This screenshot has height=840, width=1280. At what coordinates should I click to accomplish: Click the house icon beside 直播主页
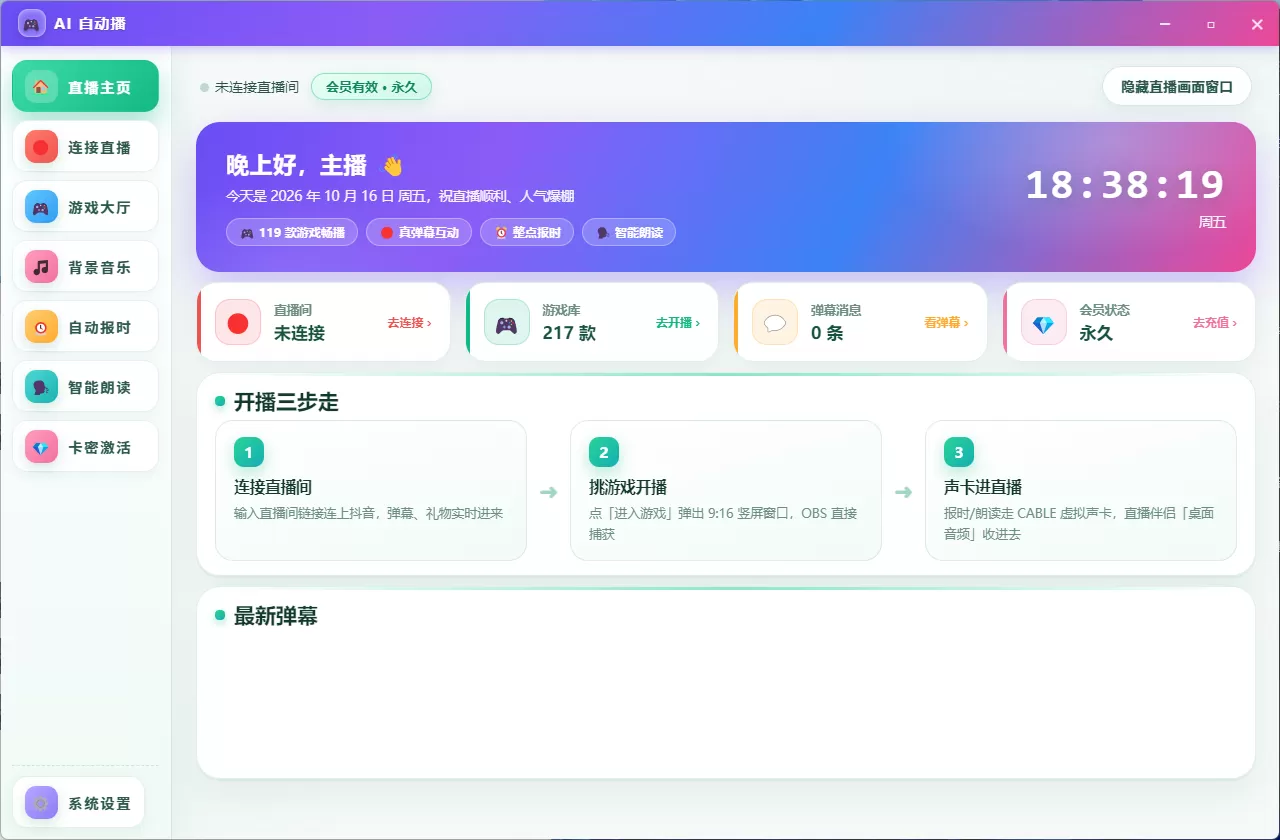[41, 87]
